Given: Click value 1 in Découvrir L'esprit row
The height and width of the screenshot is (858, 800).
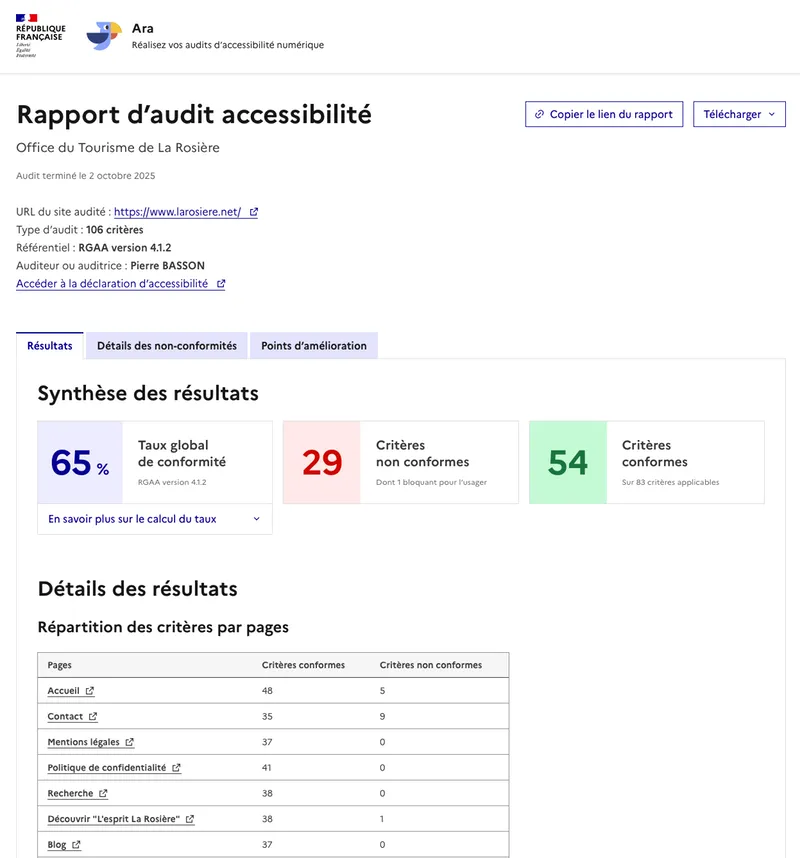Looking at the screenshot, I should tap(381, 819).
